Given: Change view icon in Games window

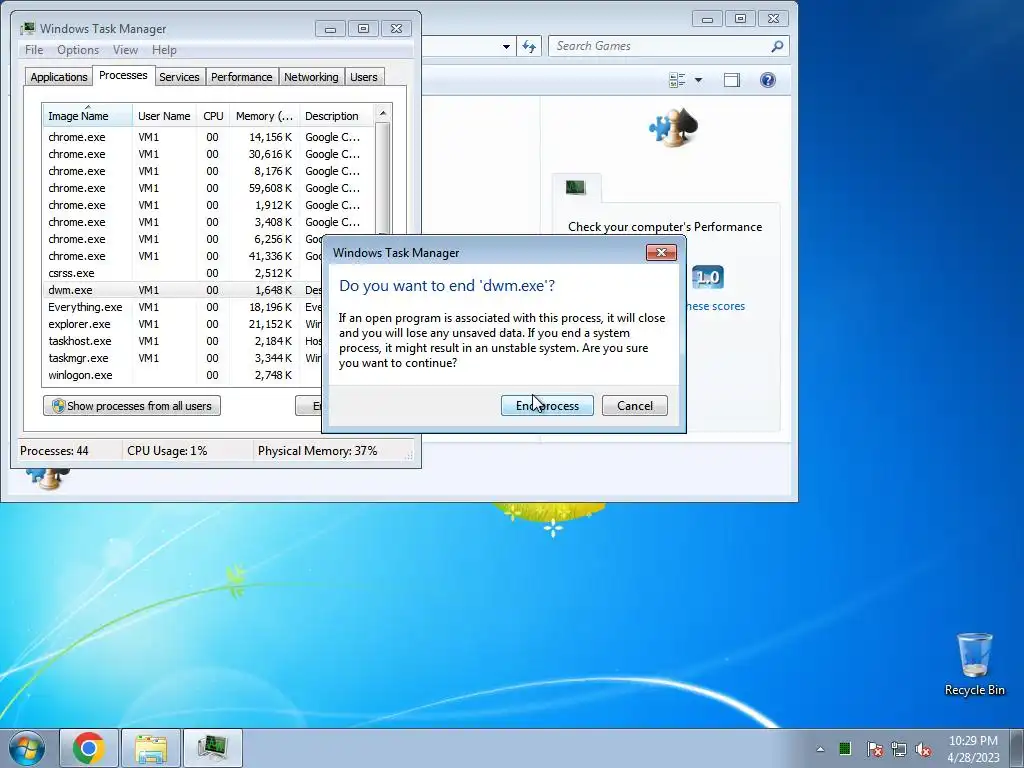Looking at the screenshot, I should point(677,80).
